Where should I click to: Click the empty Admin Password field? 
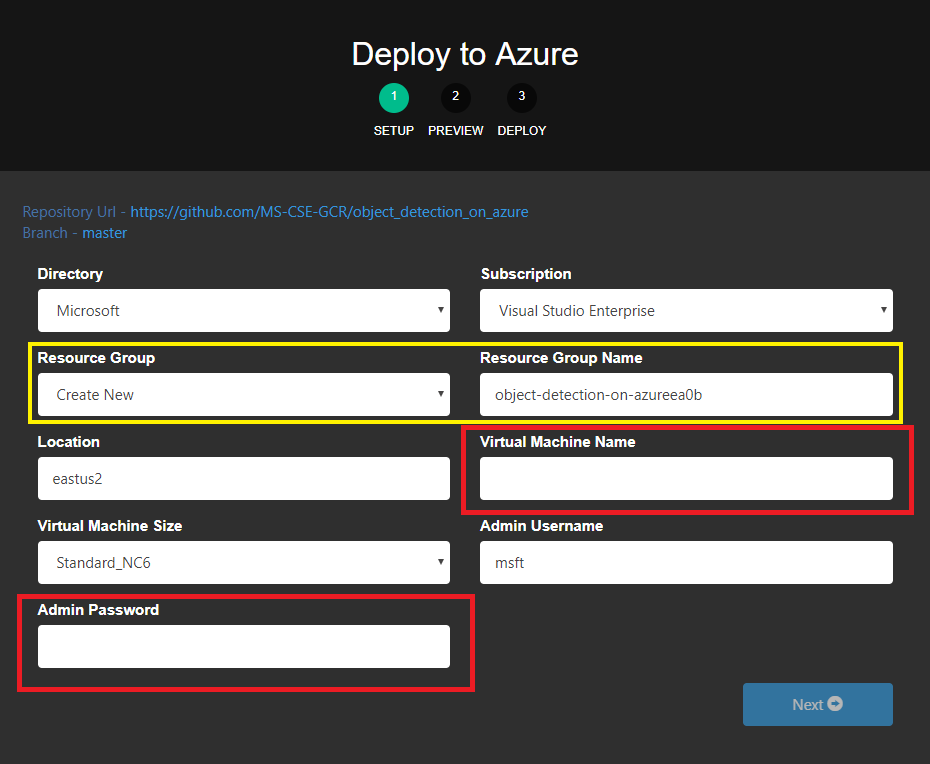pyautogui.click(x=244, y=647)
